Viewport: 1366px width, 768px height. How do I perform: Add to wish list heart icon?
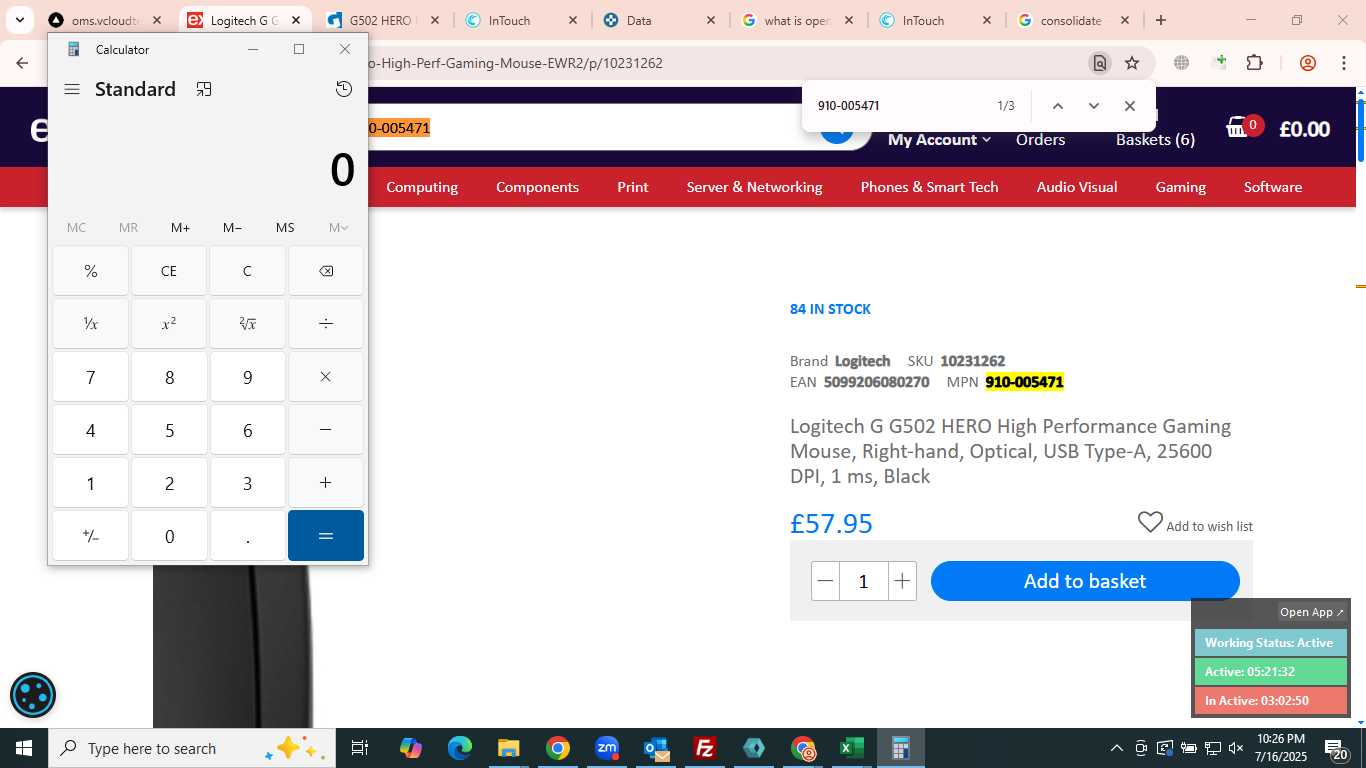1150,523
